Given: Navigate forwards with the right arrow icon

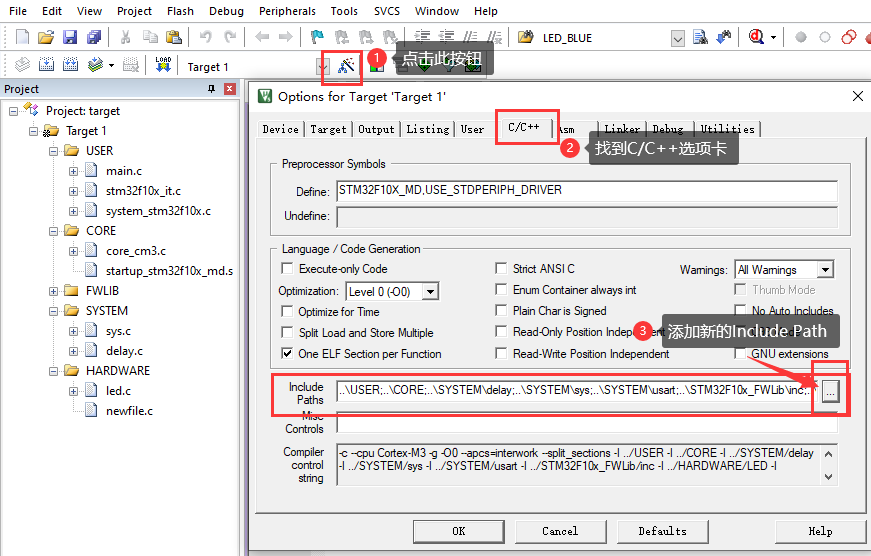Looking at the screenshot, I should click(x=286, y=37).
